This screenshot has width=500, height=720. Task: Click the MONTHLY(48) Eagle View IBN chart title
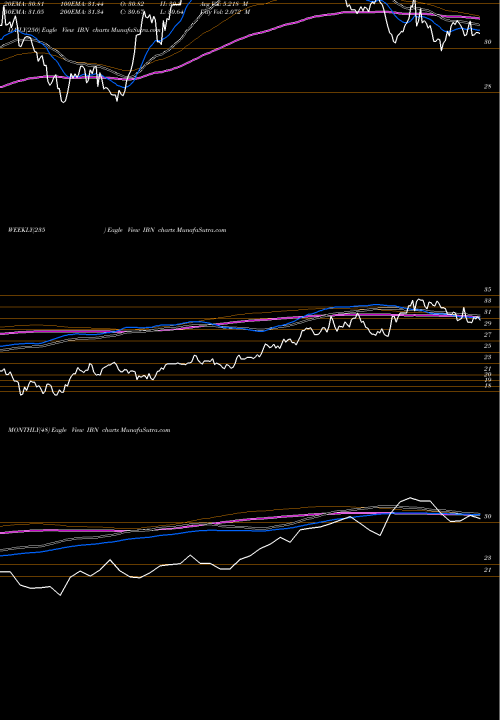point(89,430)
